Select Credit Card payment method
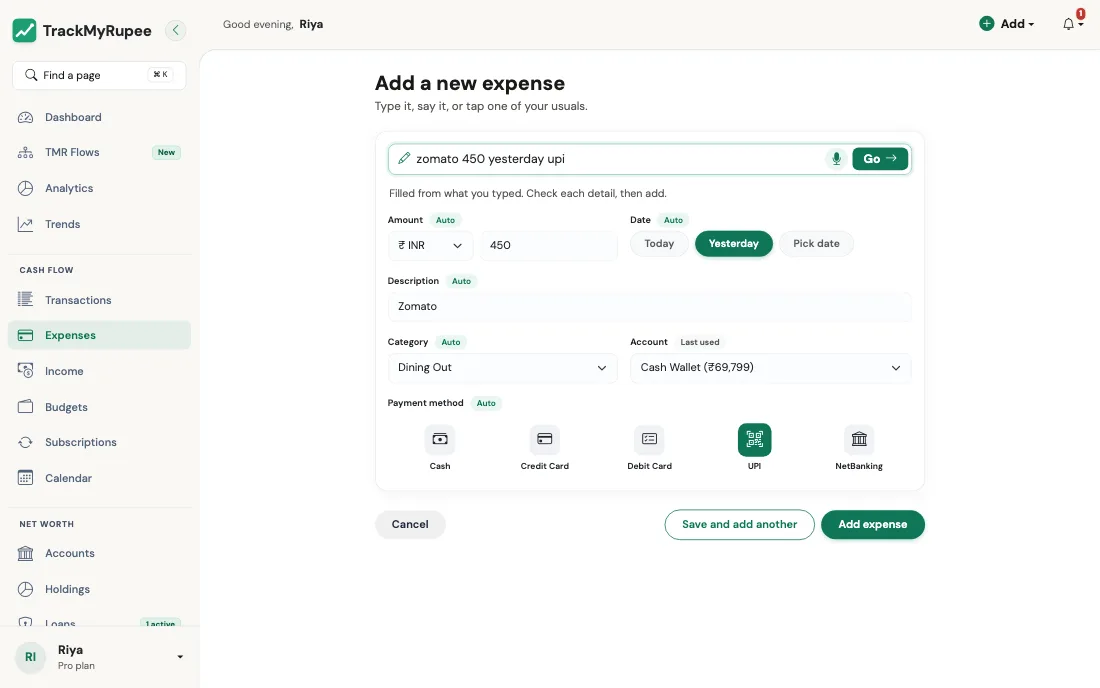Screen dimensions: 1100x688 [x=544, y=447]
